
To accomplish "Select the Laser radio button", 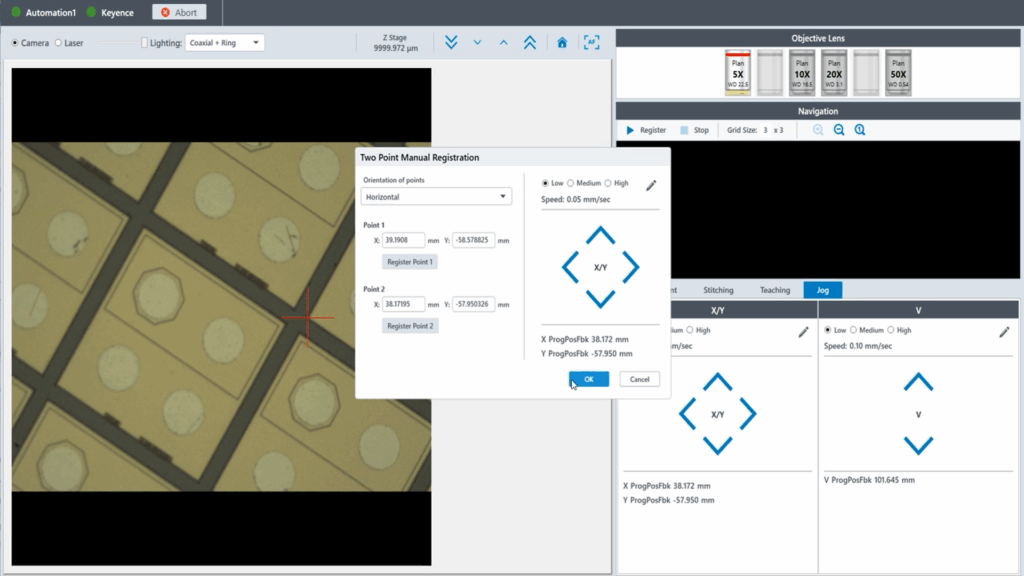I will [59, 43].
